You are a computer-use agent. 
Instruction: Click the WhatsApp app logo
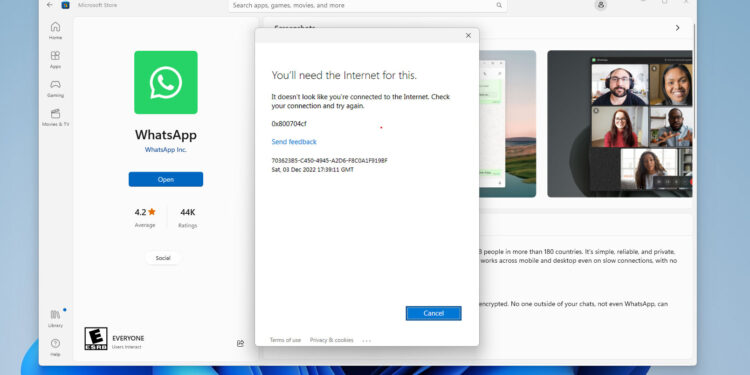point(165,82)
